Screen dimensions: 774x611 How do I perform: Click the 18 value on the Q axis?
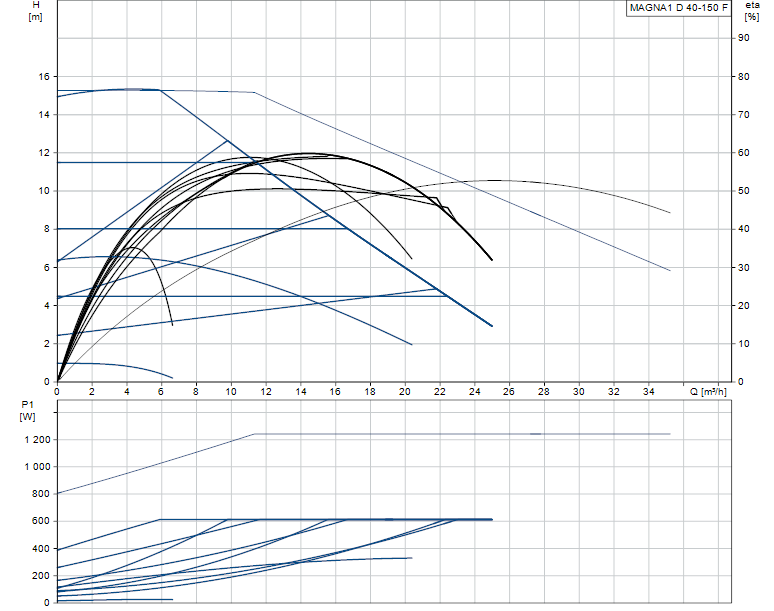[370, 392]
